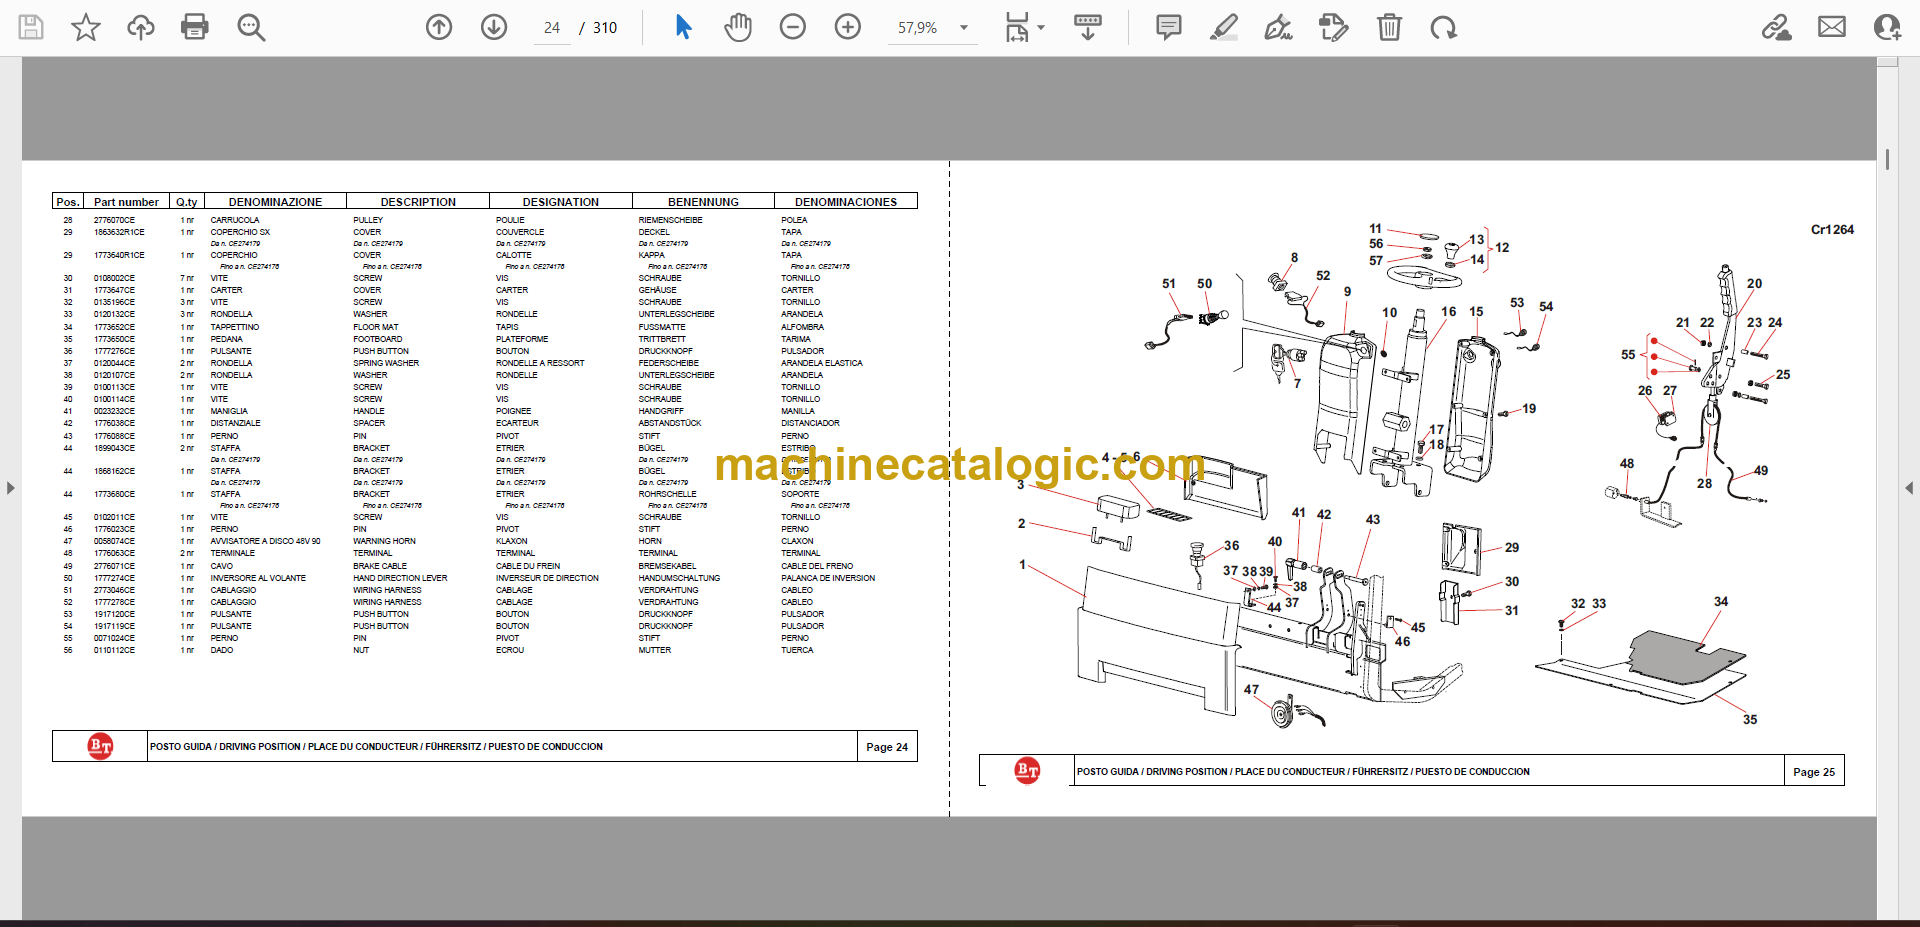Share a link to the document

[x=1776, y=27]
